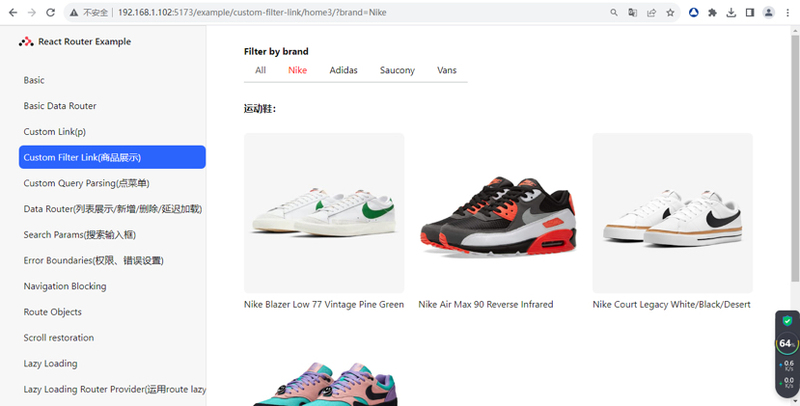
Task: Click the blue circular extension icon
Action: click(693, 13)
